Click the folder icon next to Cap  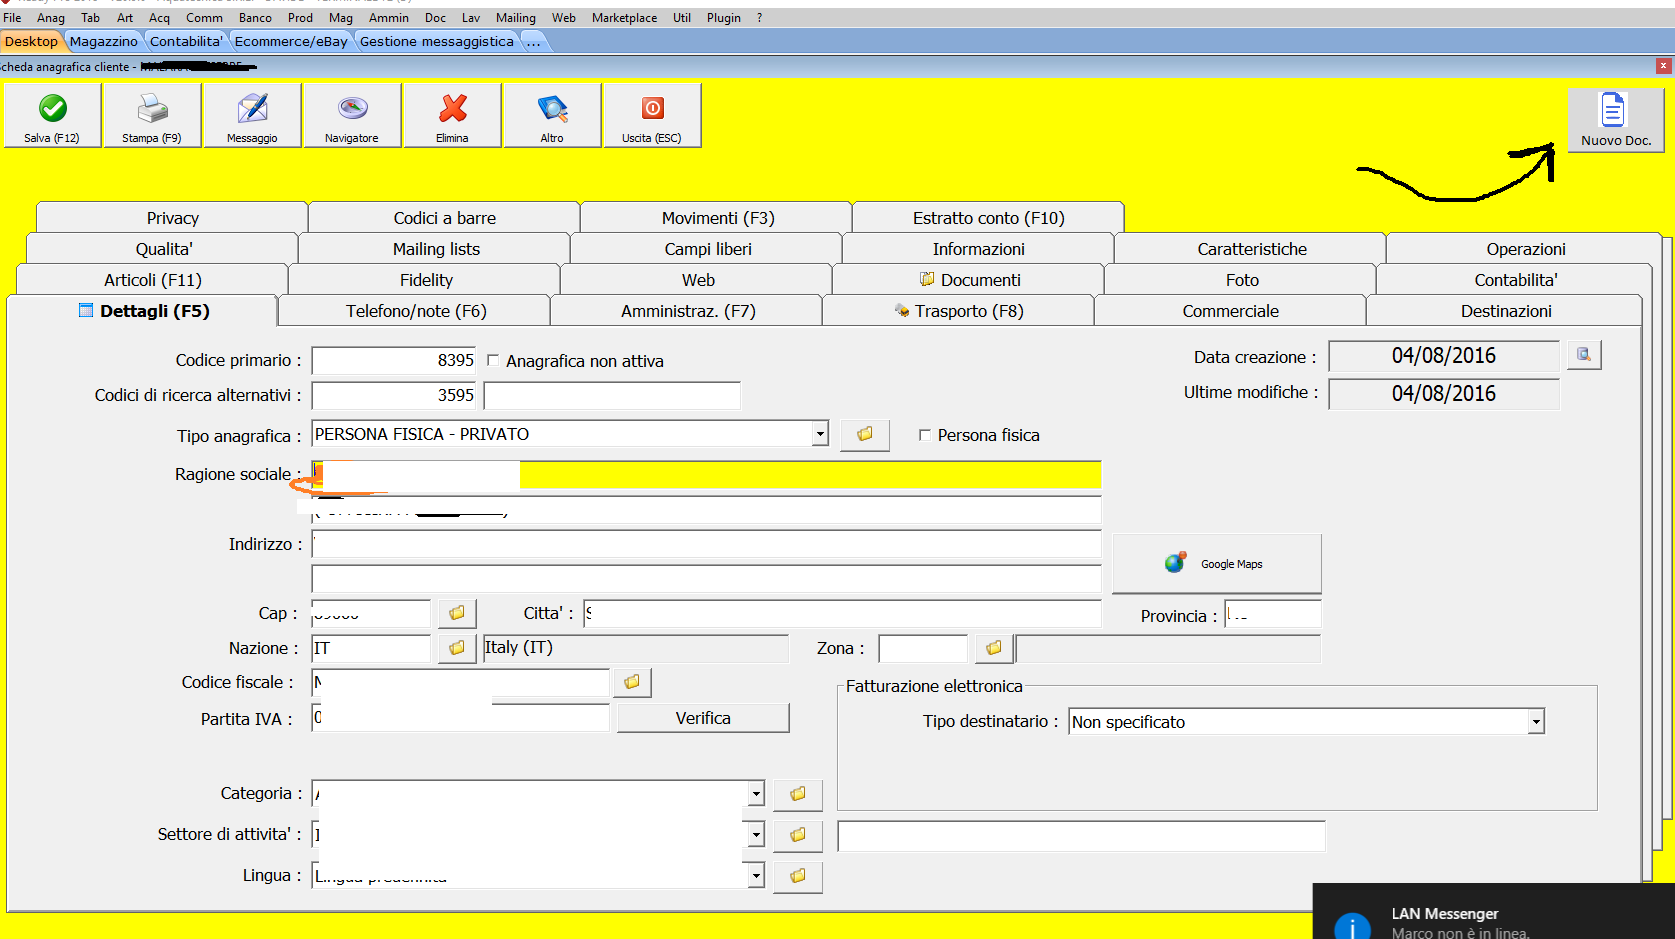click(x=457, y=613)
